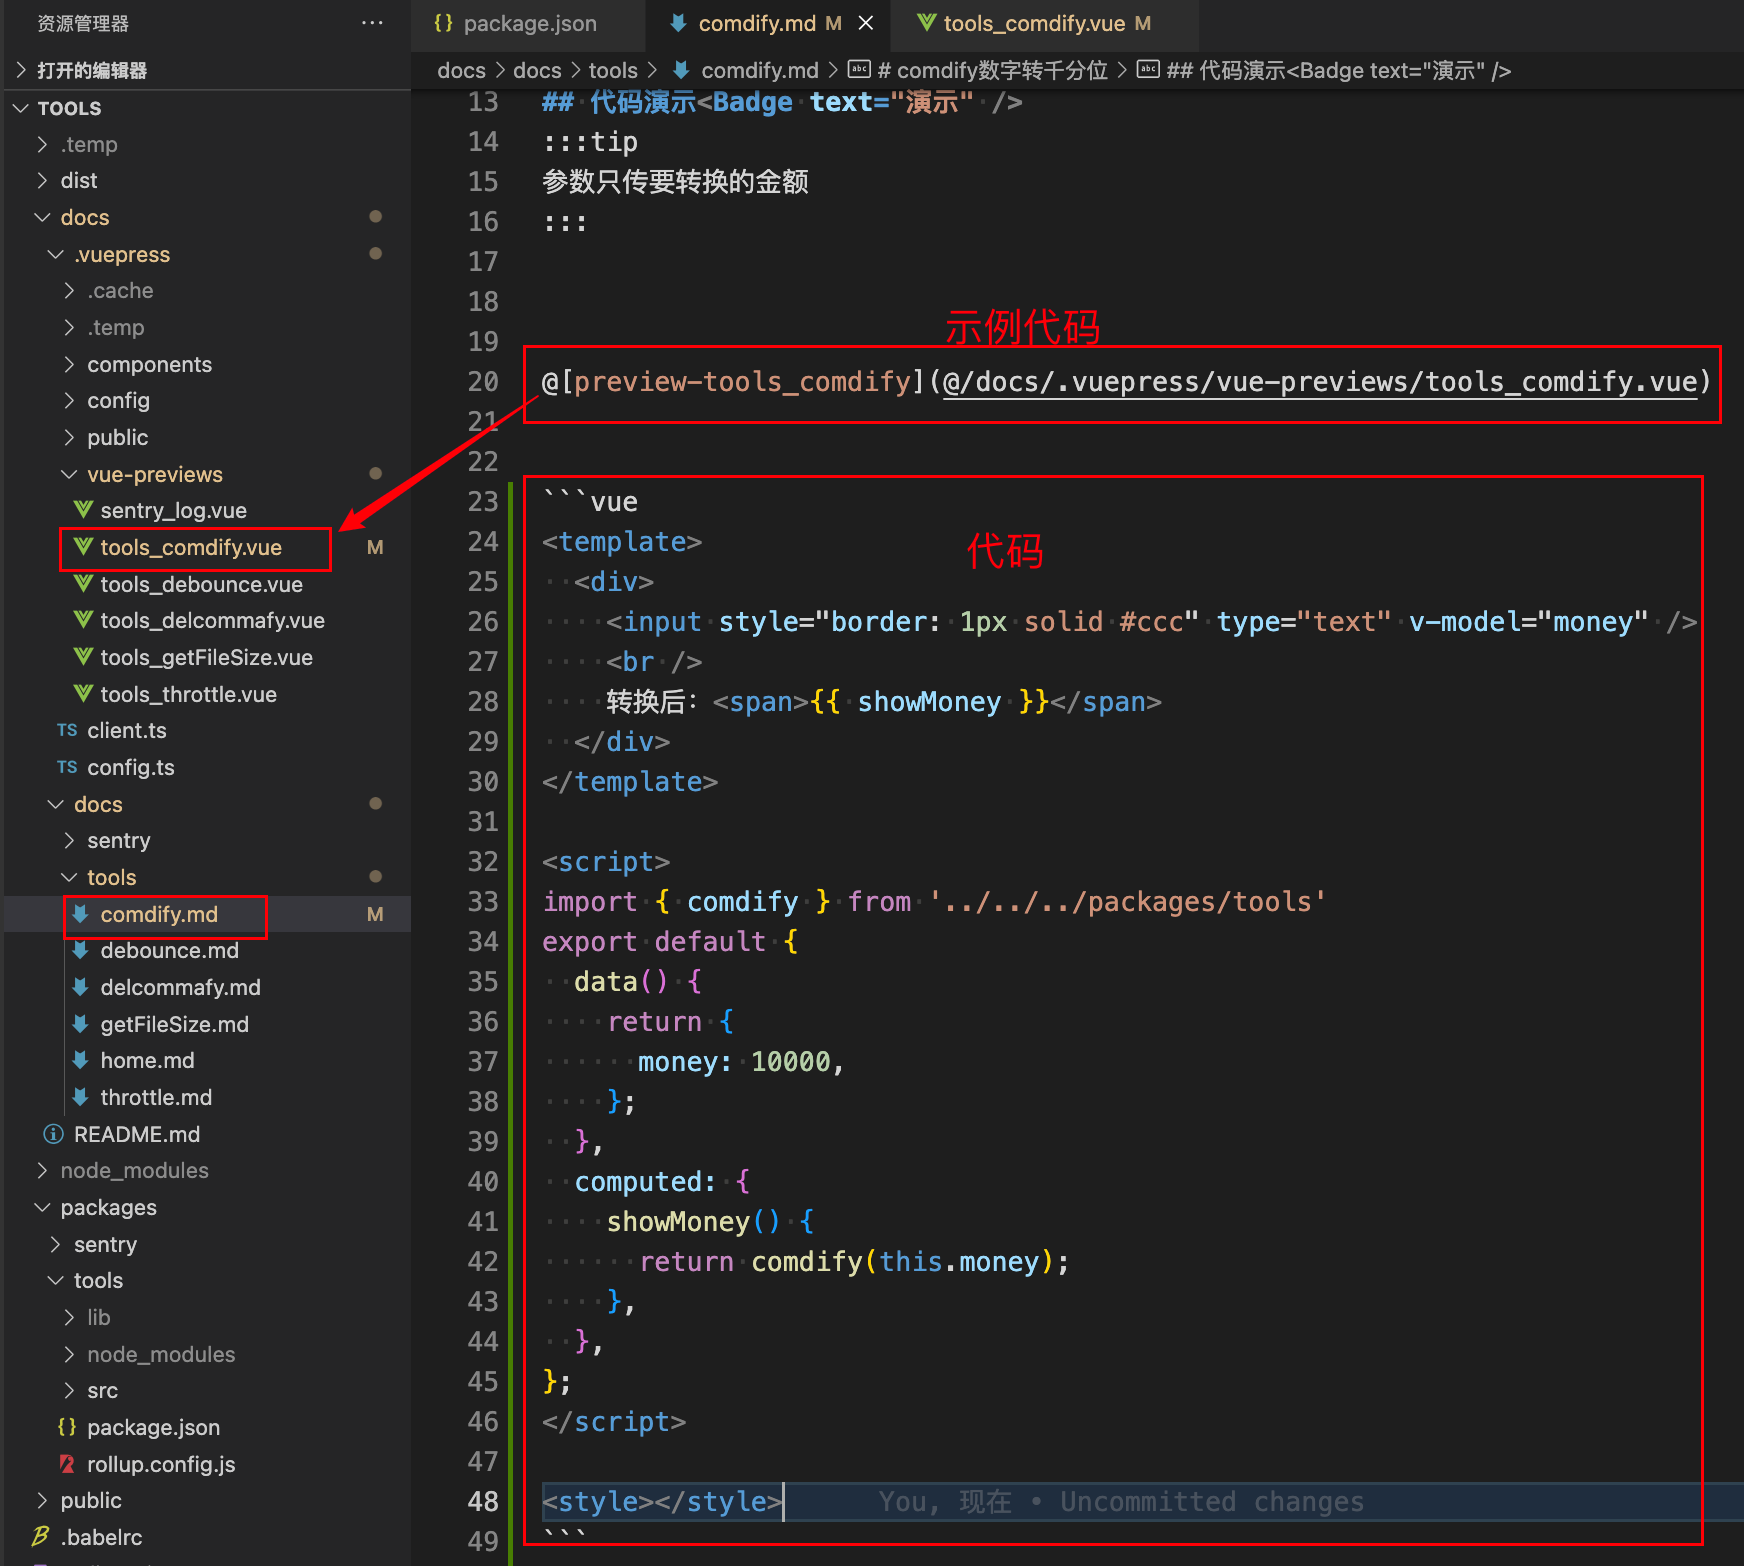Click the Vue icon of sentry_log.vue
Image resolution: width=1744 pixels, height=1566 pixels.
[x=84, y=510]
